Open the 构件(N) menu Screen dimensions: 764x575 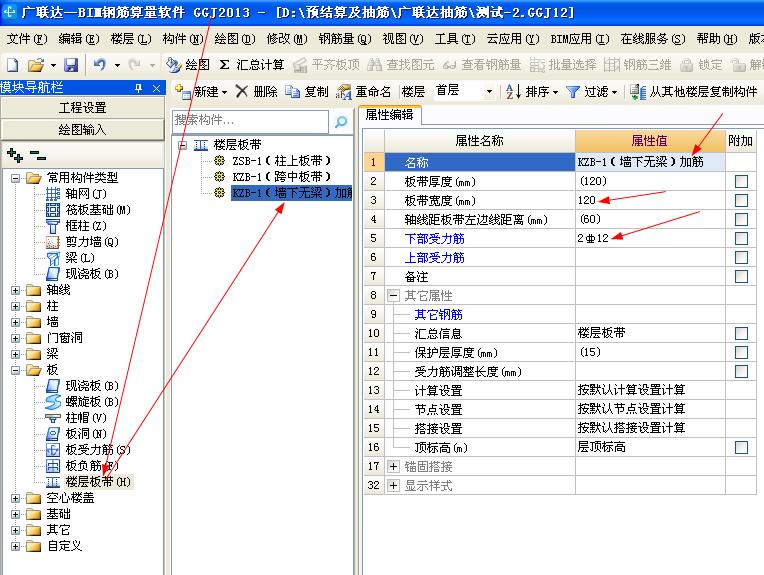[x=183, y=38]
